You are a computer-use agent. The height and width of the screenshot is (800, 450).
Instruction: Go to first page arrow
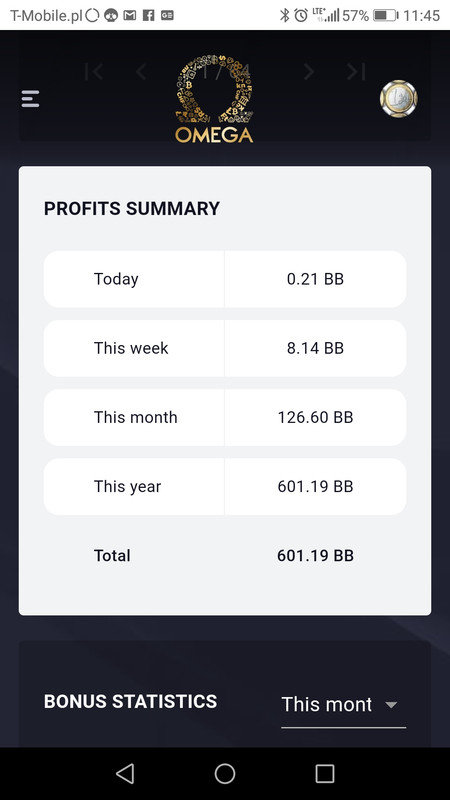click(94, 71)
